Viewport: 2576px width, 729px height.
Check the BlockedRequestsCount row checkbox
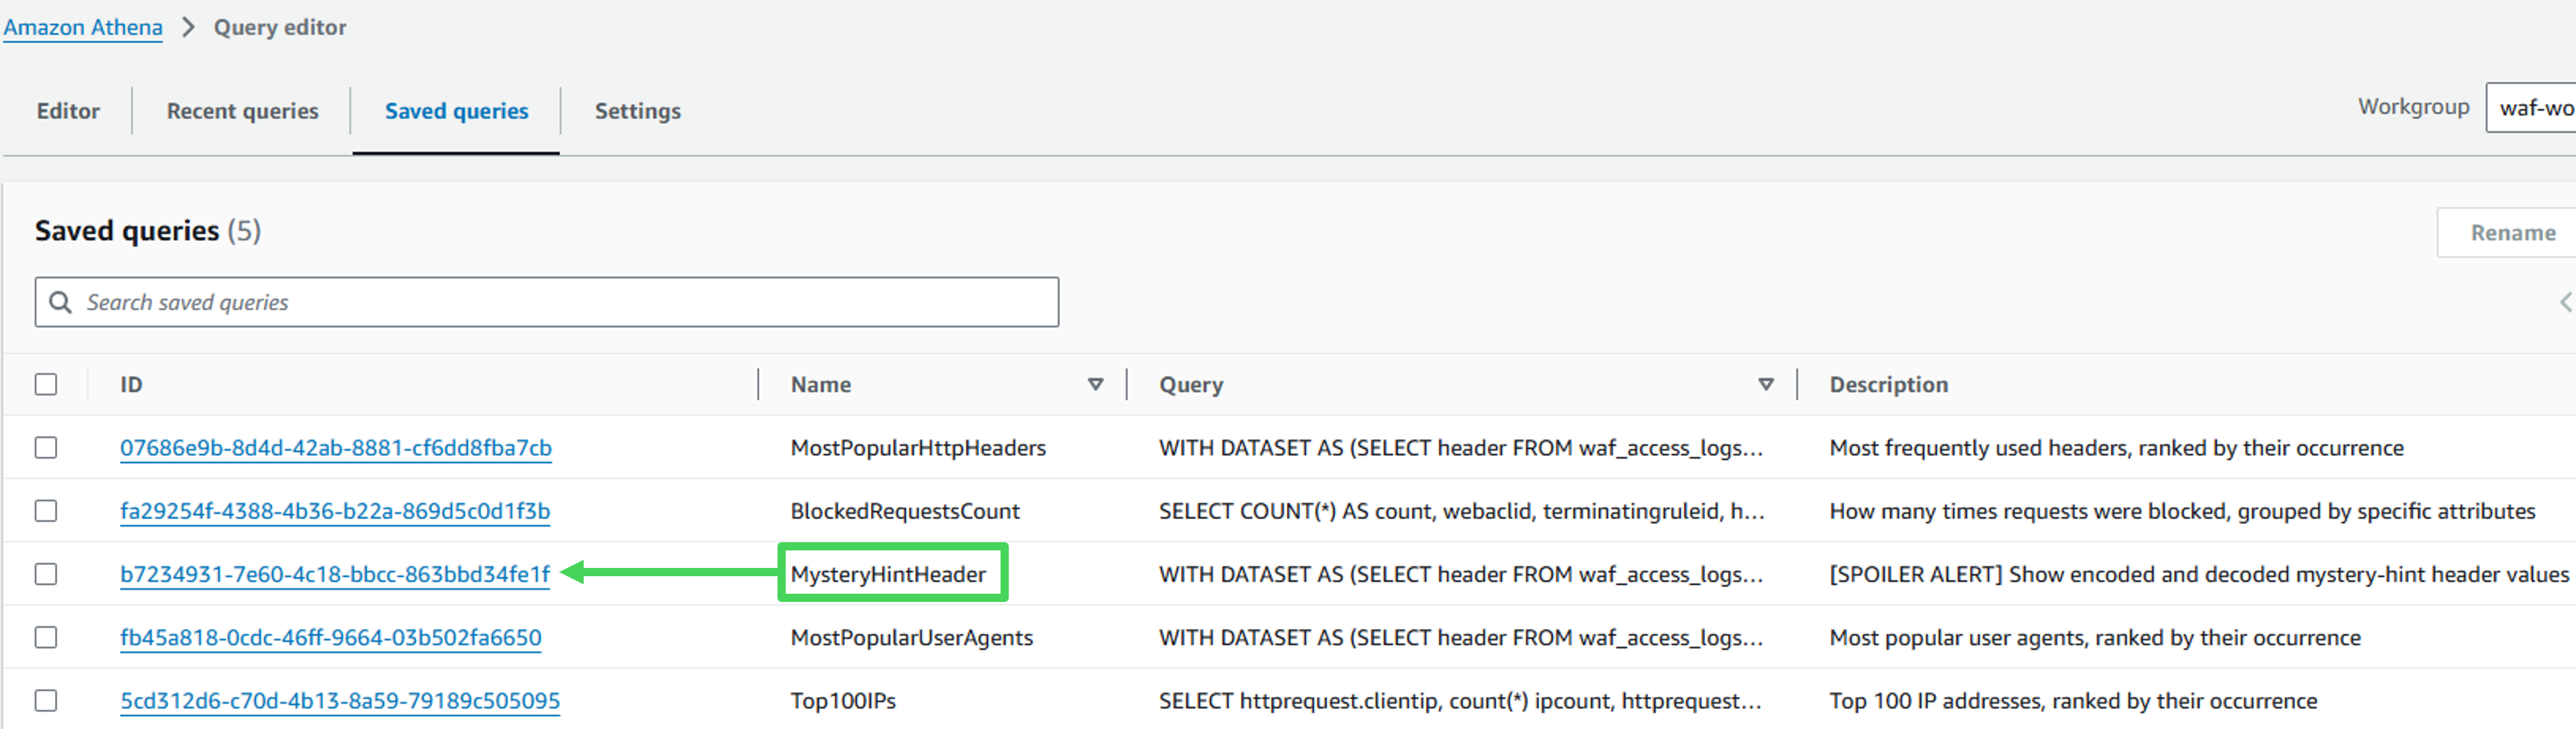(46, 511)
